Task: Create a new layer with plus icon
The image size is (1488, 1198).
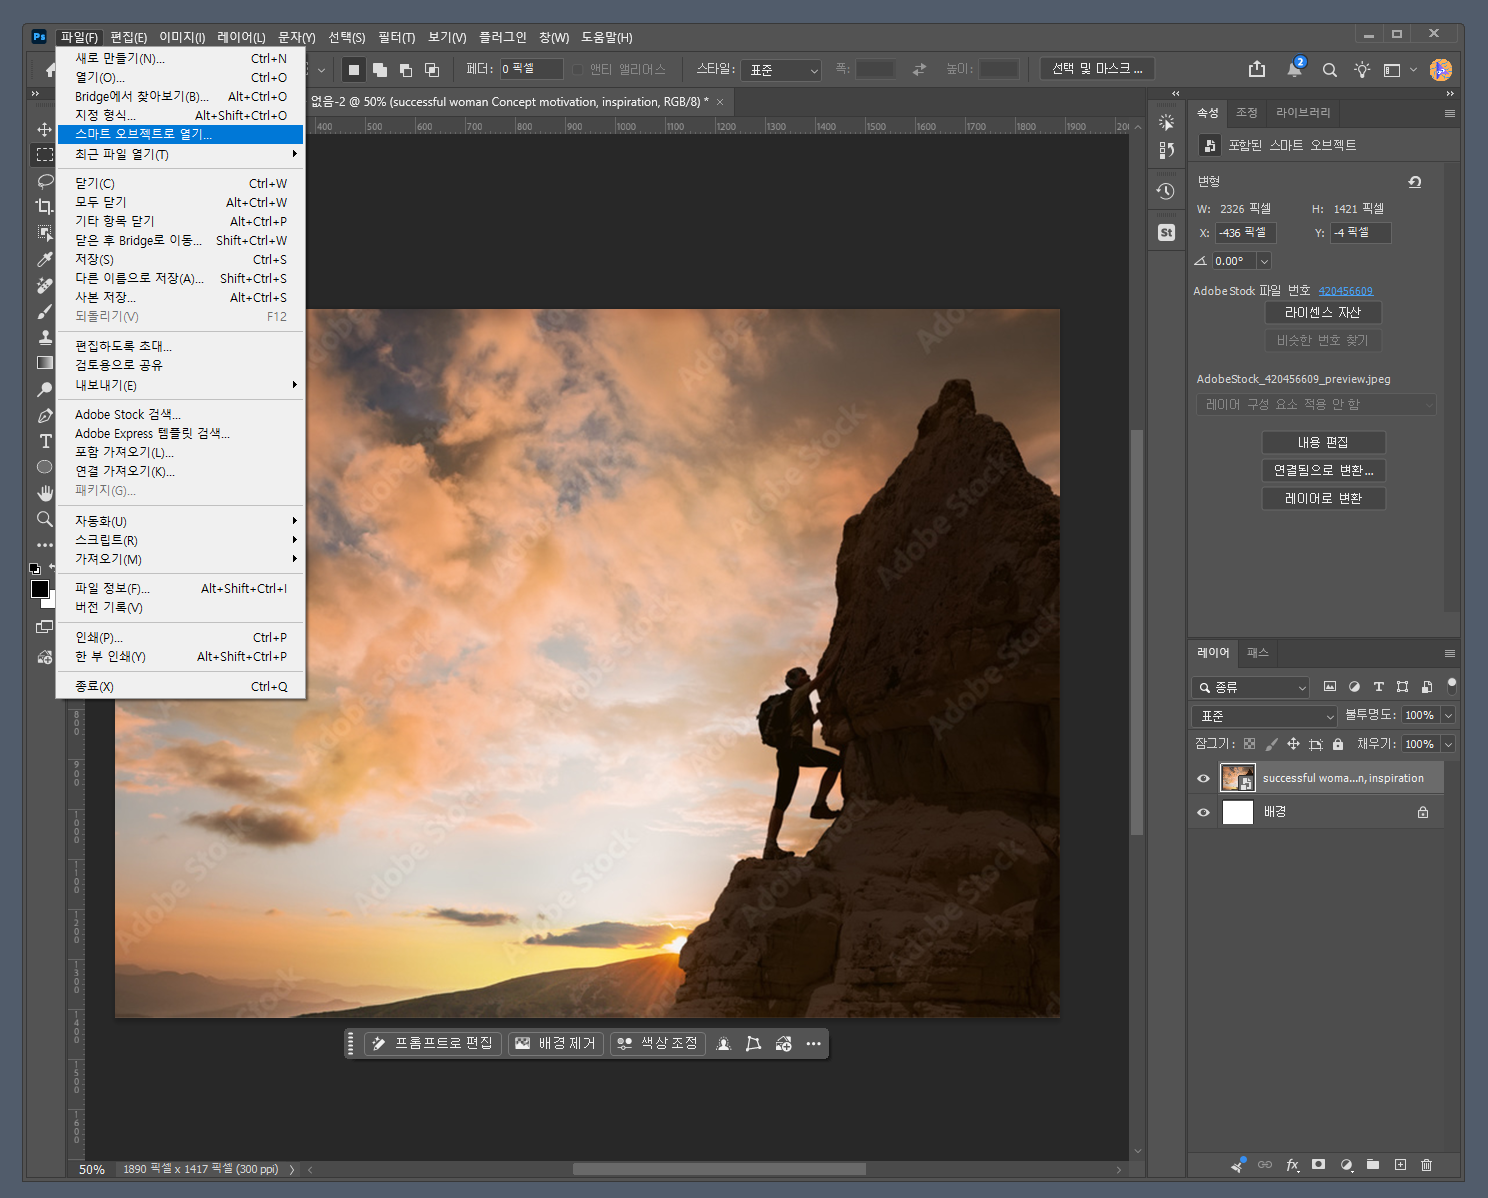Action: point(1400,1164)
